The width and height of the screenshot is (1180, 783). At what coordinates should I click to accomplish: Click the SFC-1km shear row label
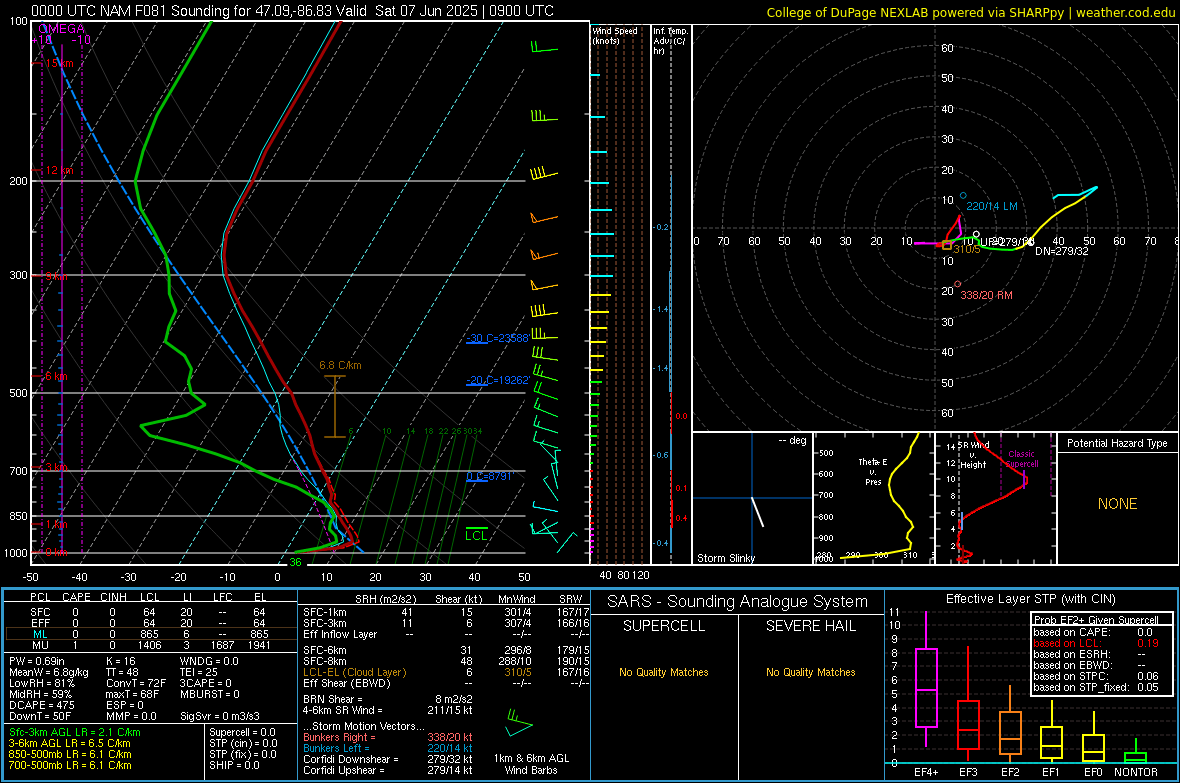pos(325,612)
